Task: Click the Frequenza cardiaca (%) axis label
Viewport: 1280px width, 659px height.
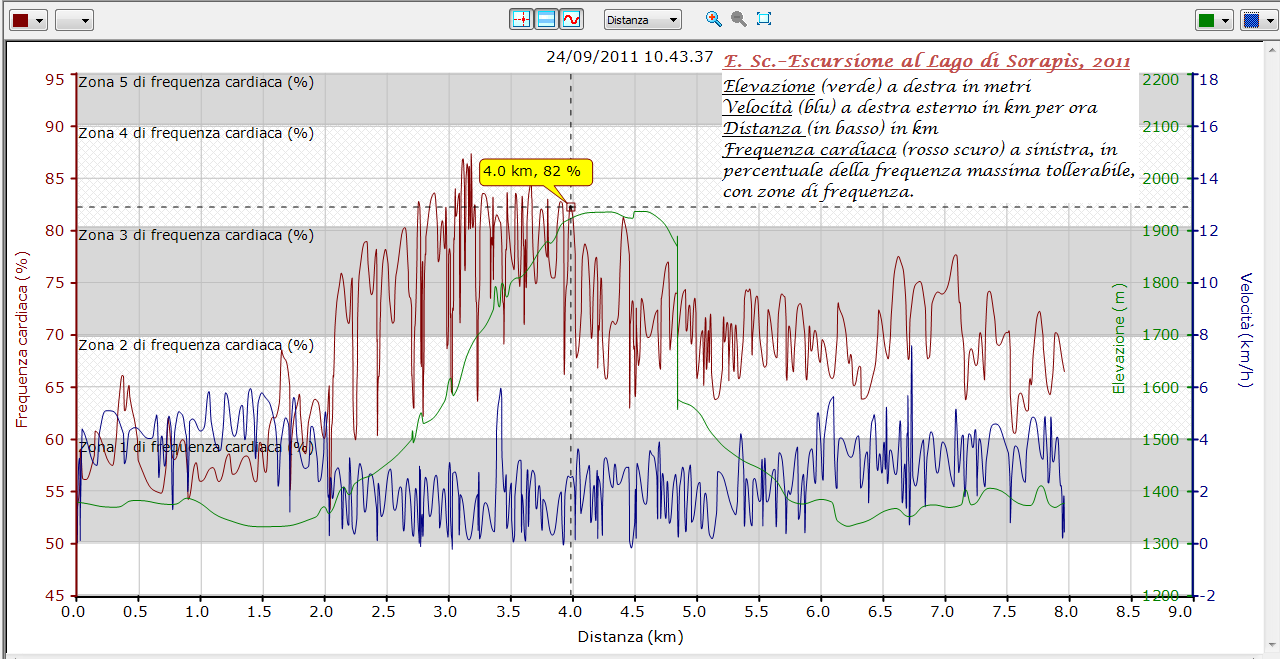Action: coord(22,339)
